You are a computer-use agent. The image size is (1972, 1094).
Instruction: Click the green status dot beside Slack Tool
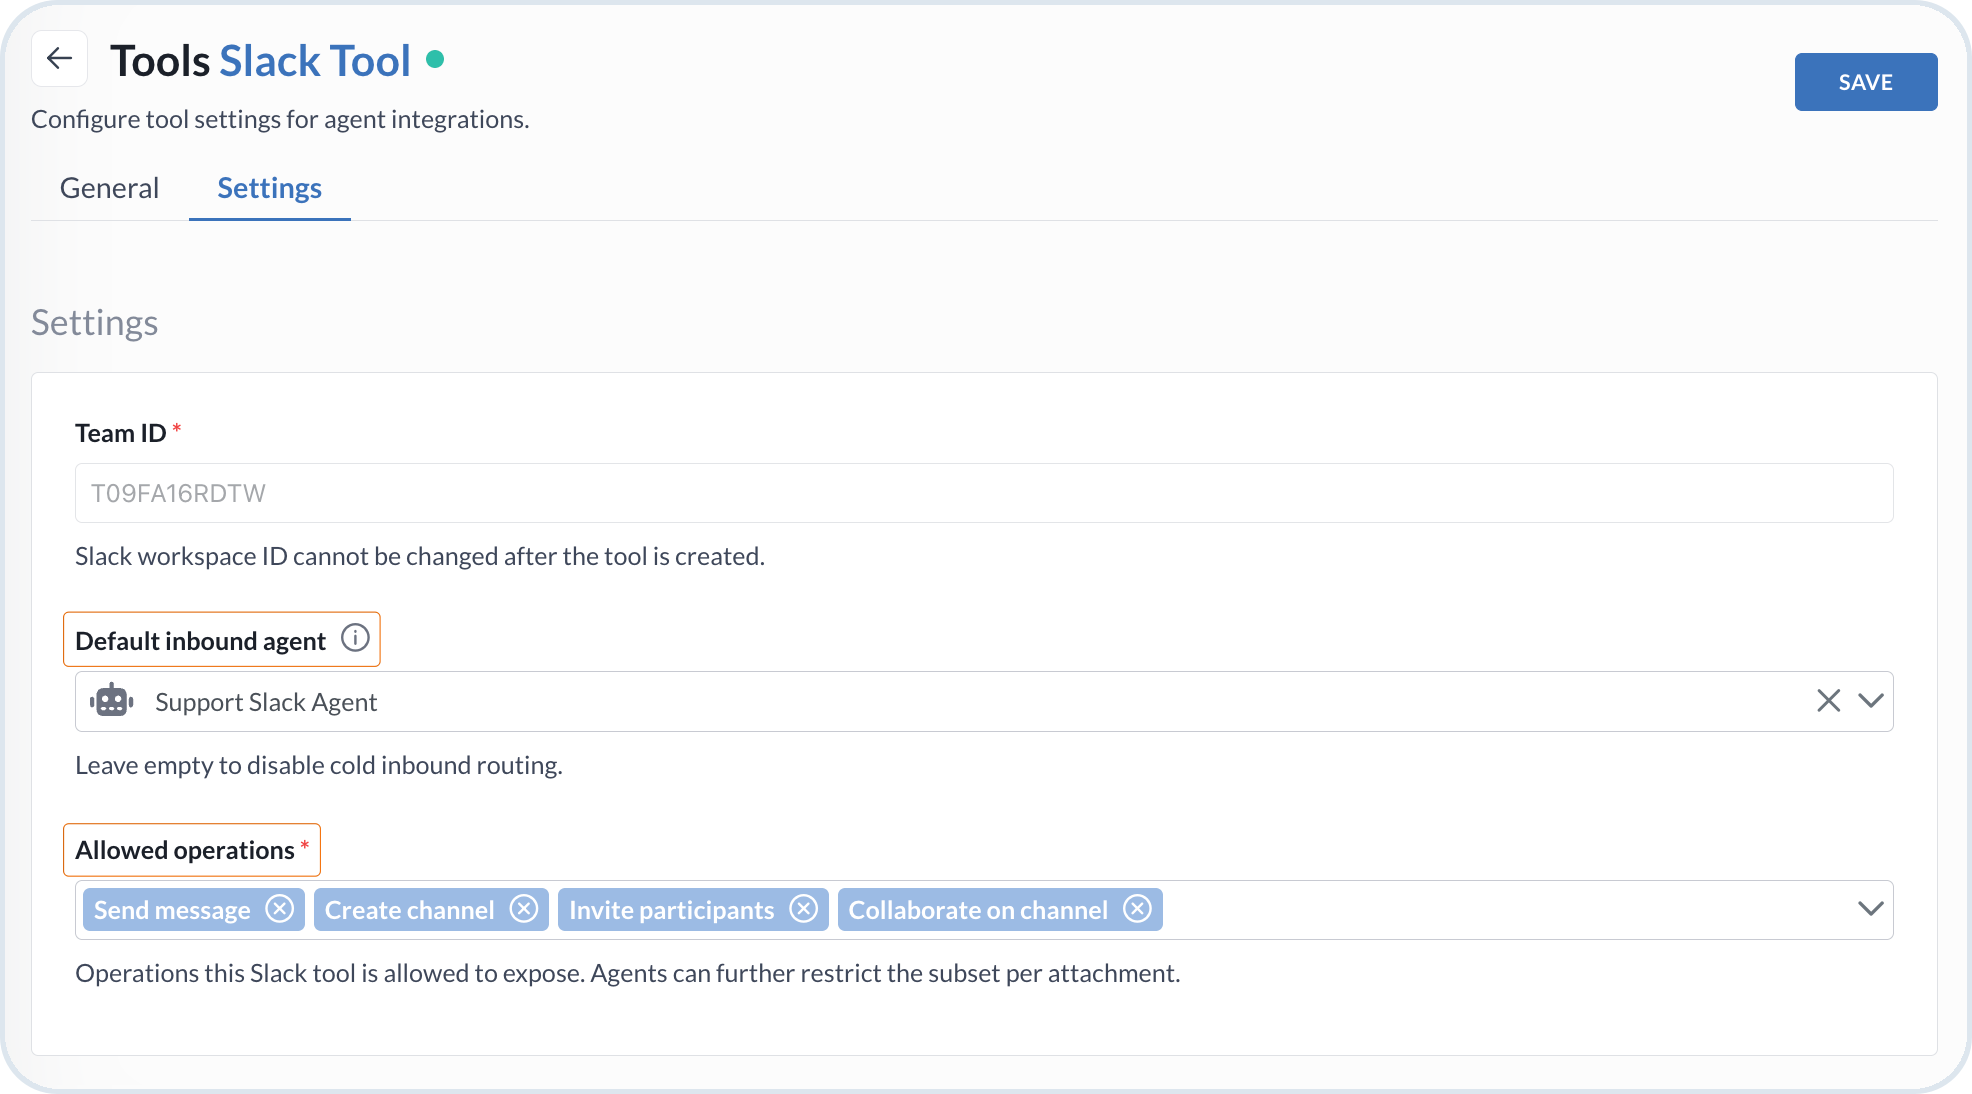[435, 59]
